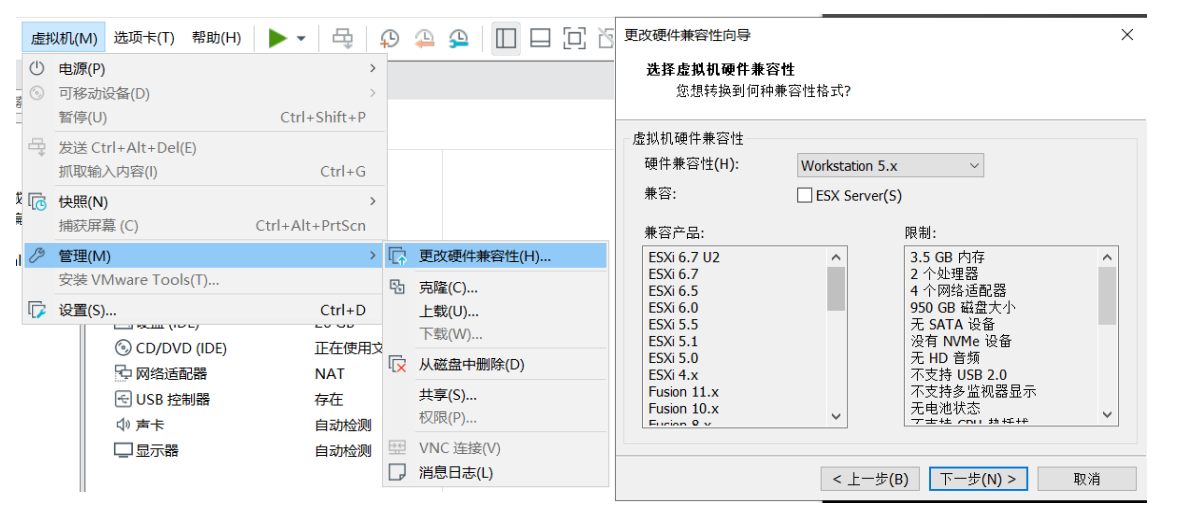
Task: Open the 电源(P) submenu
Action: [205, 69]
